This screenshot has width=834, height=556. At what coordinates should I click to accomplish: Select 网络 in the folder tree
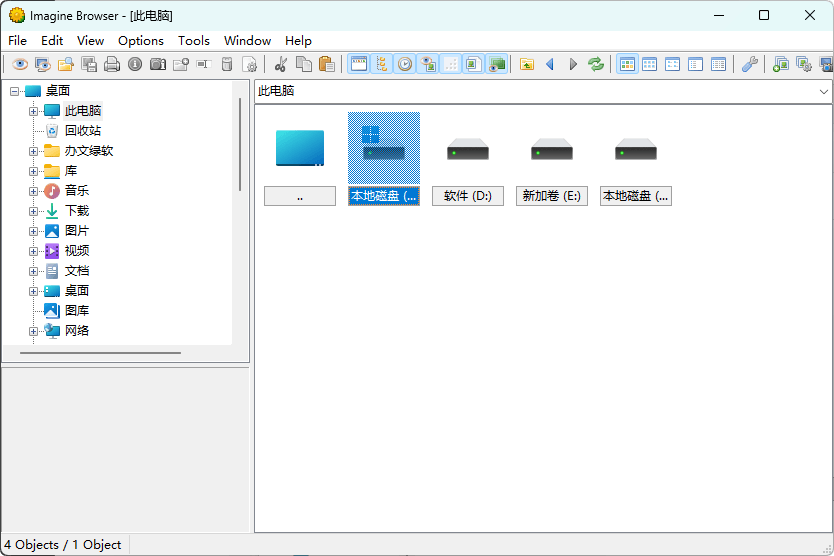click(x=77, y=330)
